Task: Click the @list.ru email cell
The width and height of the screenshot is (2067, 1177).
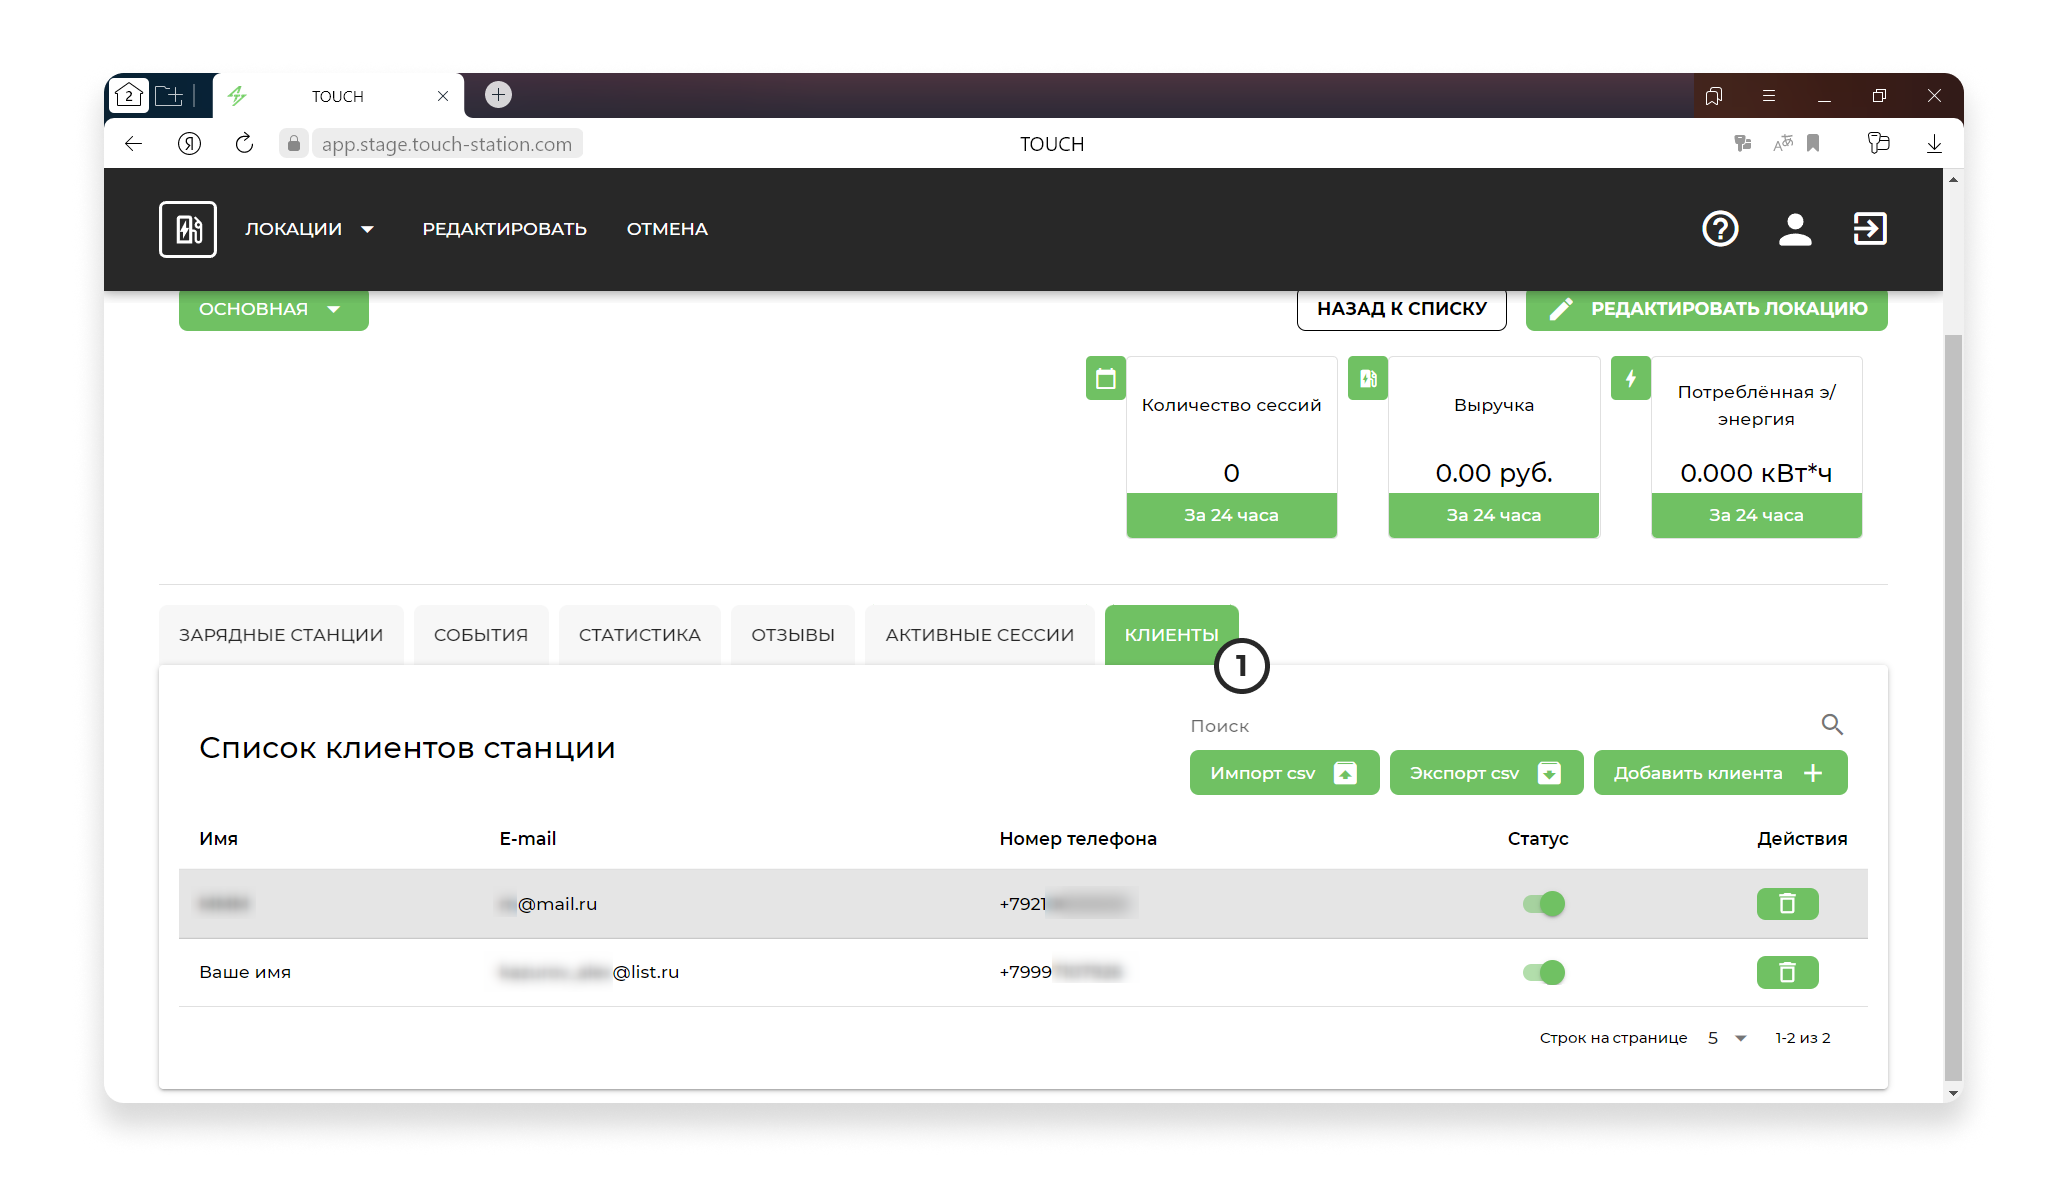Action: 588,972
